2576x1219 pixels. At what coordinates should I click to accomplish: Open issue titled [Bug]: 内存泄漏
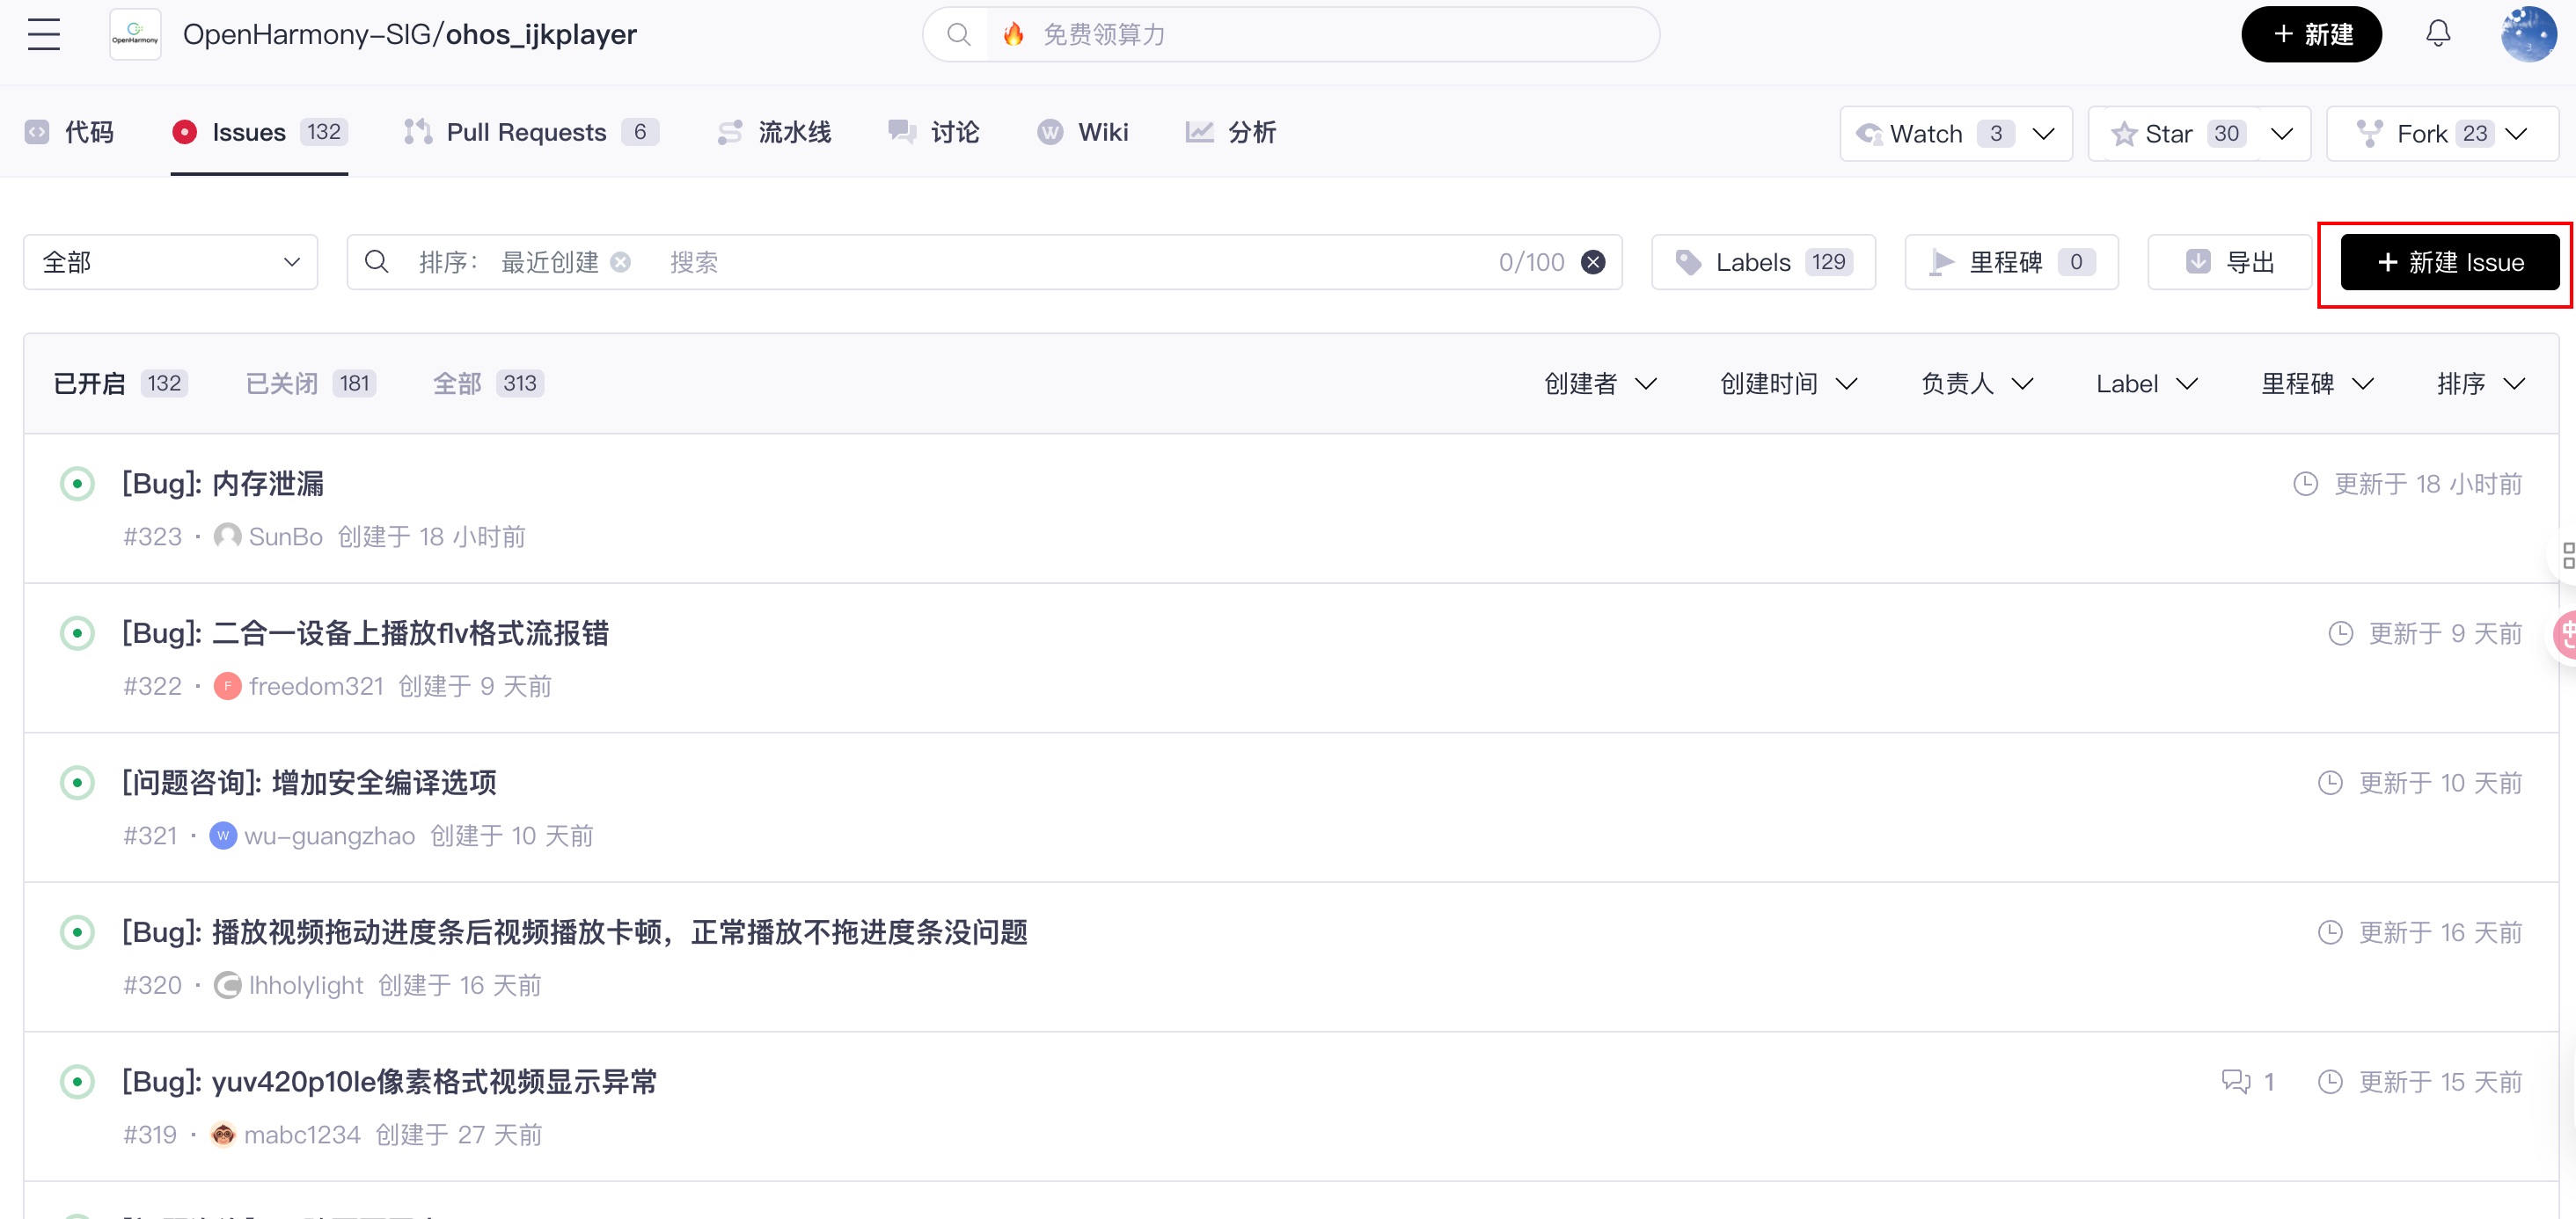coord(222,484)
